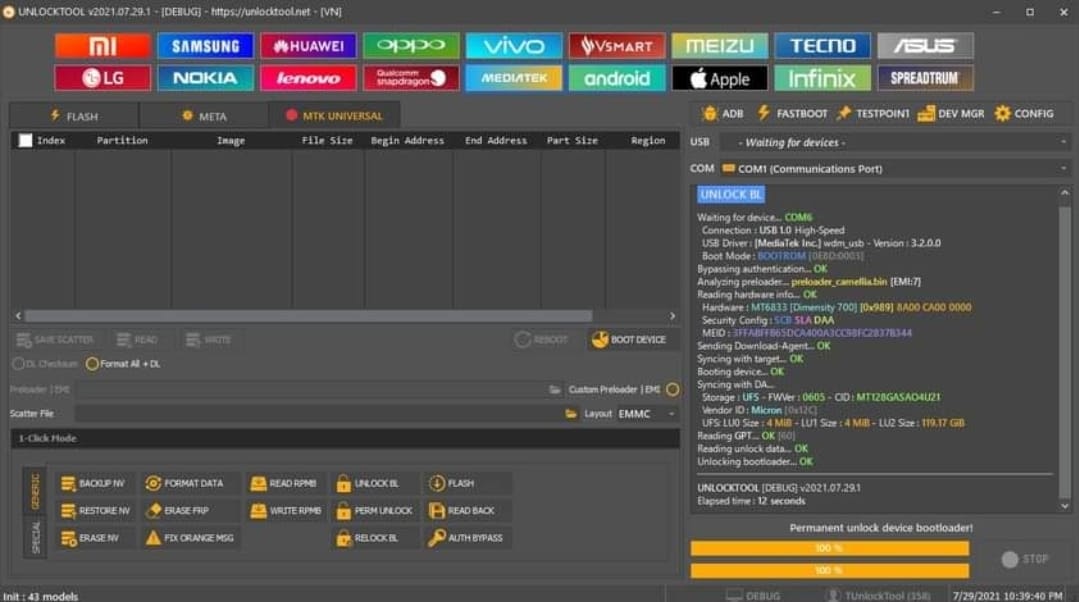1079x602 pixels.
Task: Select the Vivo brand tile
Action: (514, 46)
